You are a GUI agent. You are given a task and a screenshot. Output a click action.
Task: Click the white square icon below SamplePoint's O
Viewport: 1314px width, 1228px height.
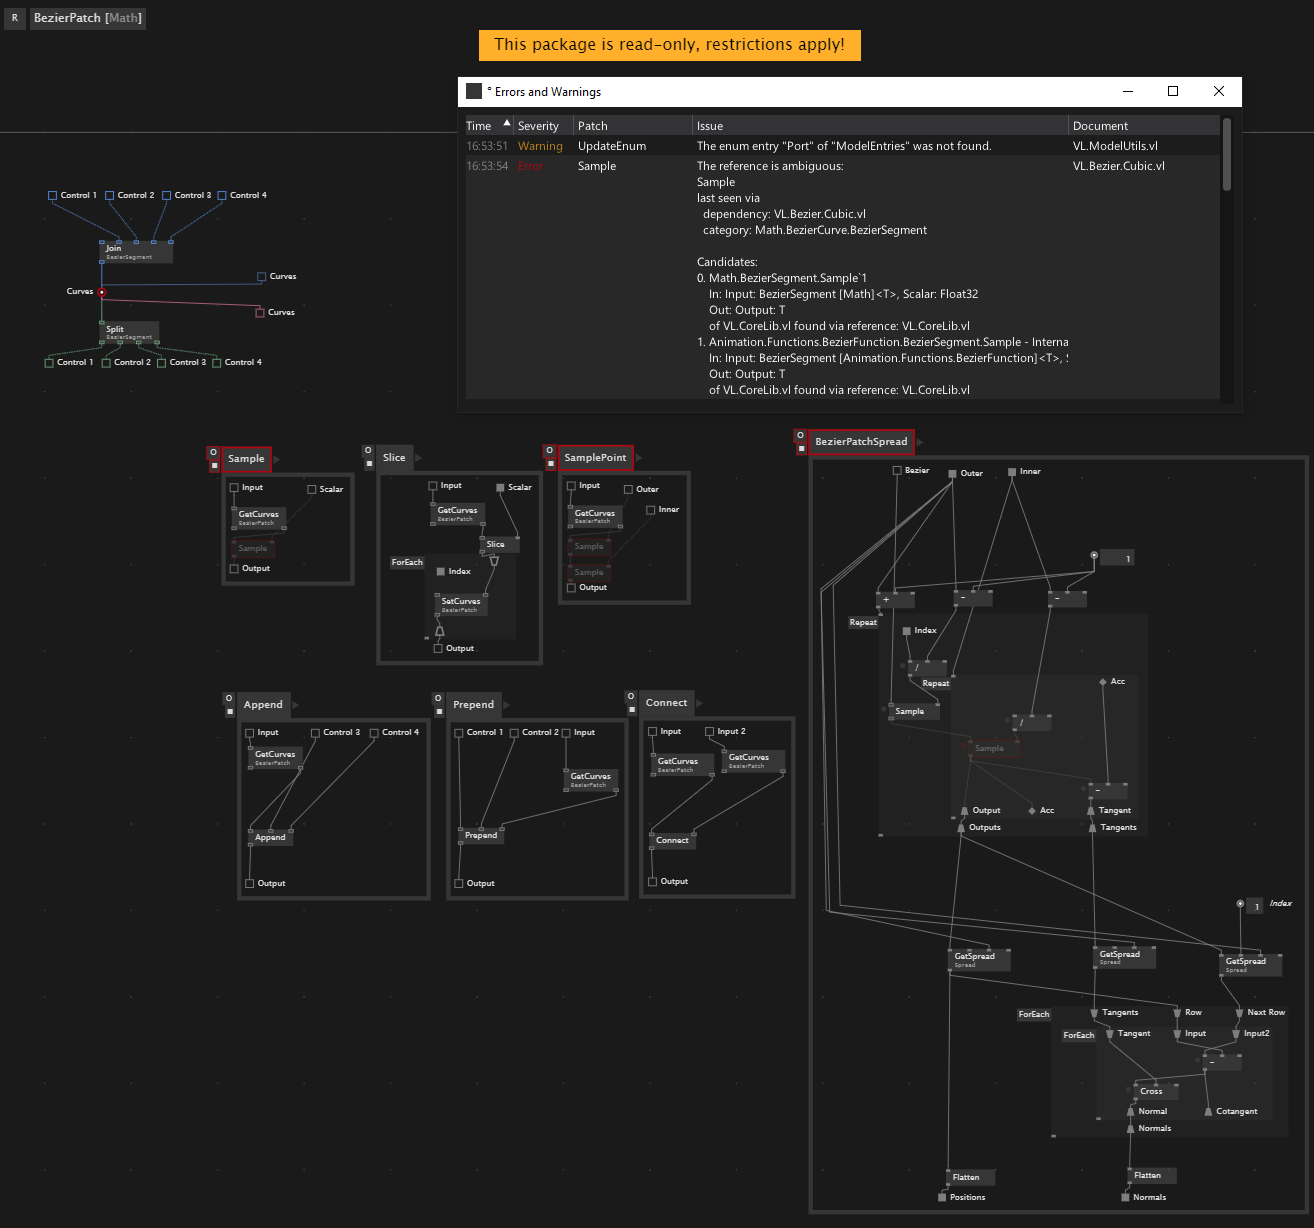(x=550, y=464)
